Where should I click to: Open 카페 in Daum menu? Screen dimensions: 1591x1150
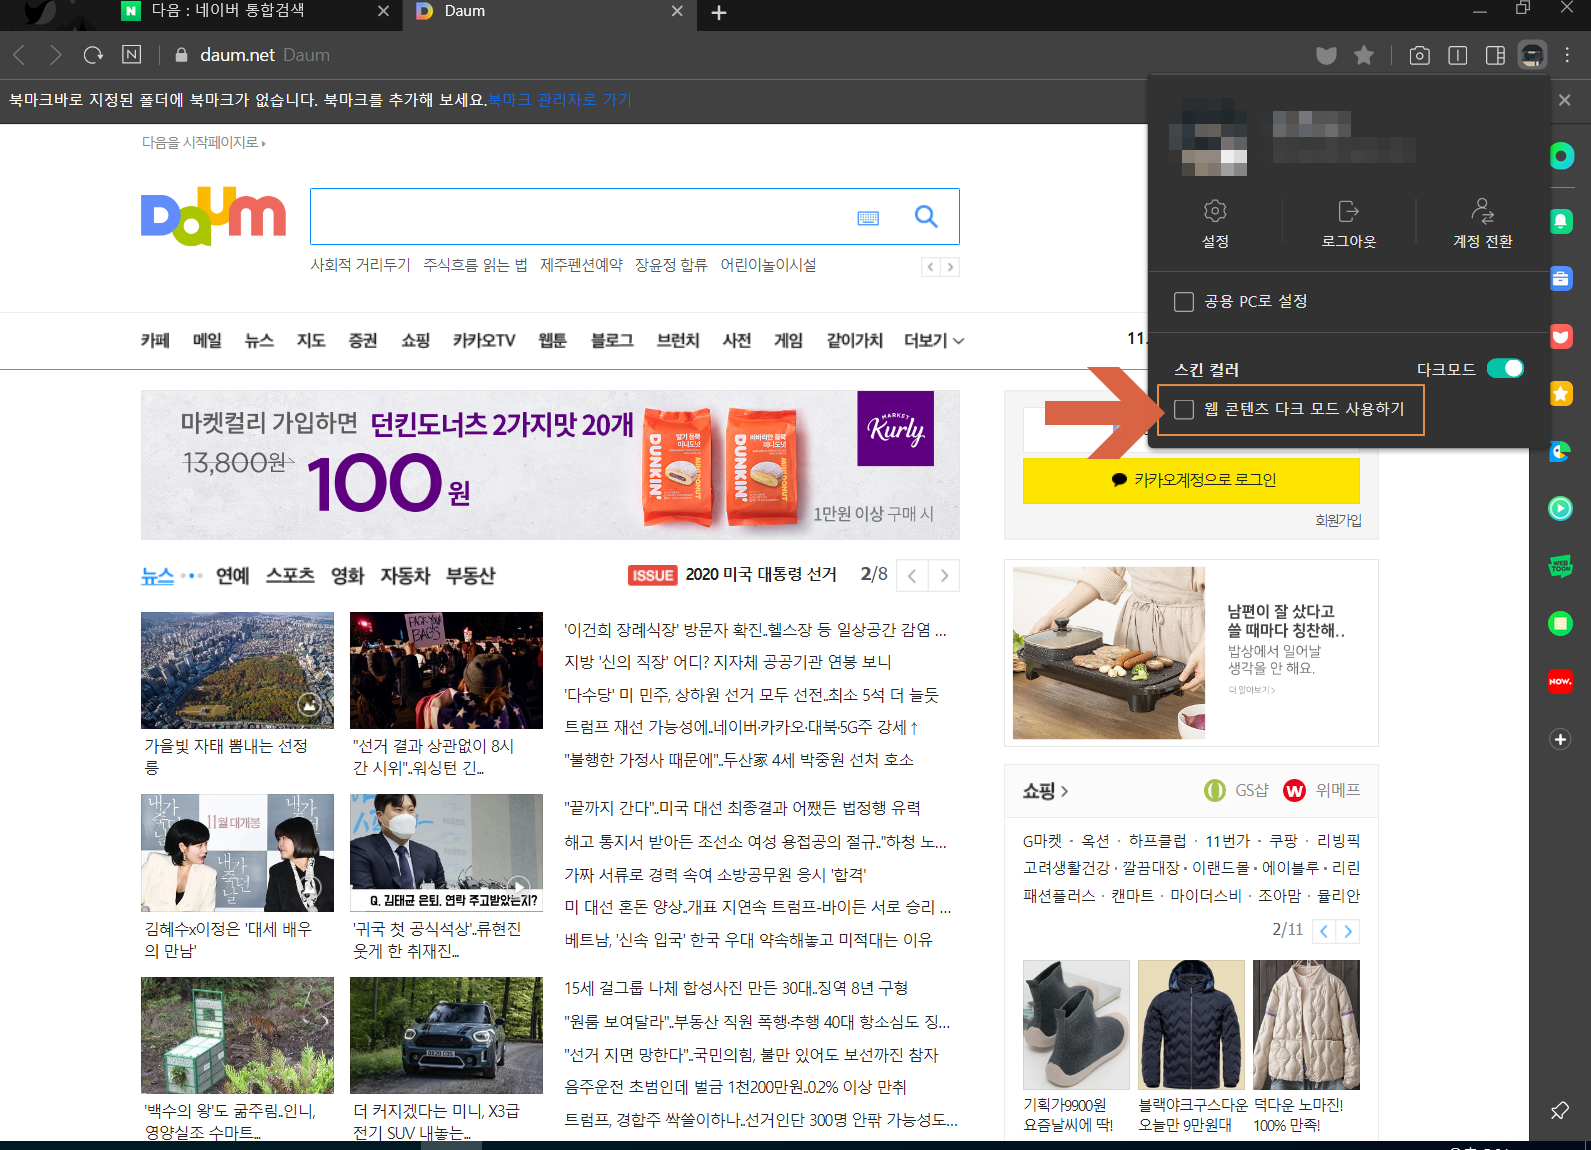(155, 341)
